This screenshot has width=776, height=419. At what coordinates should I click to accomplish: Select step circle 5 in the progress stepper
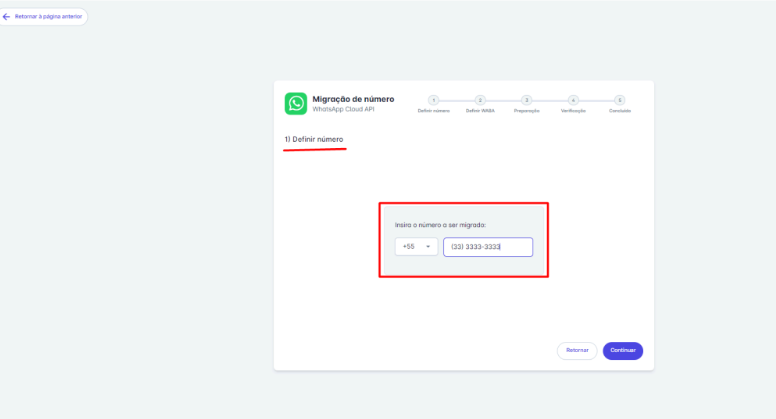(x=620, y=100)
